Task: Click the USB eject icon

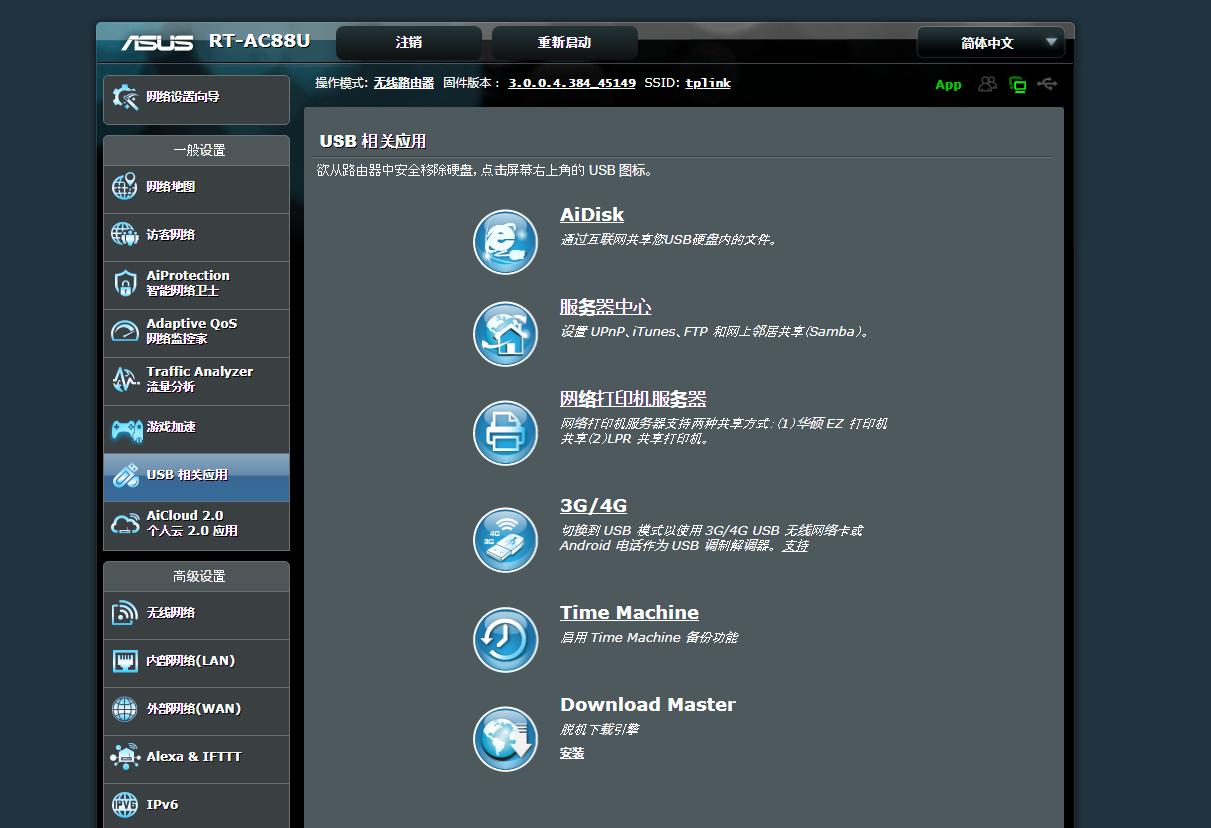Action: coord(1047,84)
